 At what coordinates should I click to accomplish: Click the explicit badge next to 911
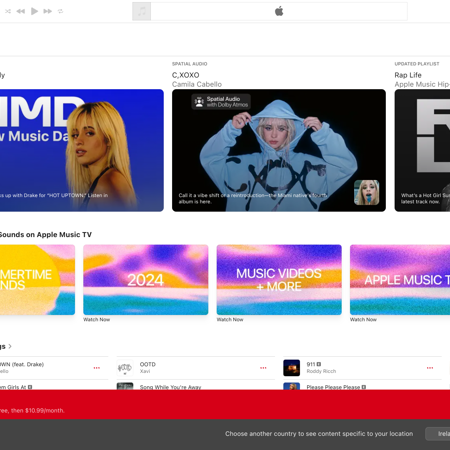coord(319,364)
